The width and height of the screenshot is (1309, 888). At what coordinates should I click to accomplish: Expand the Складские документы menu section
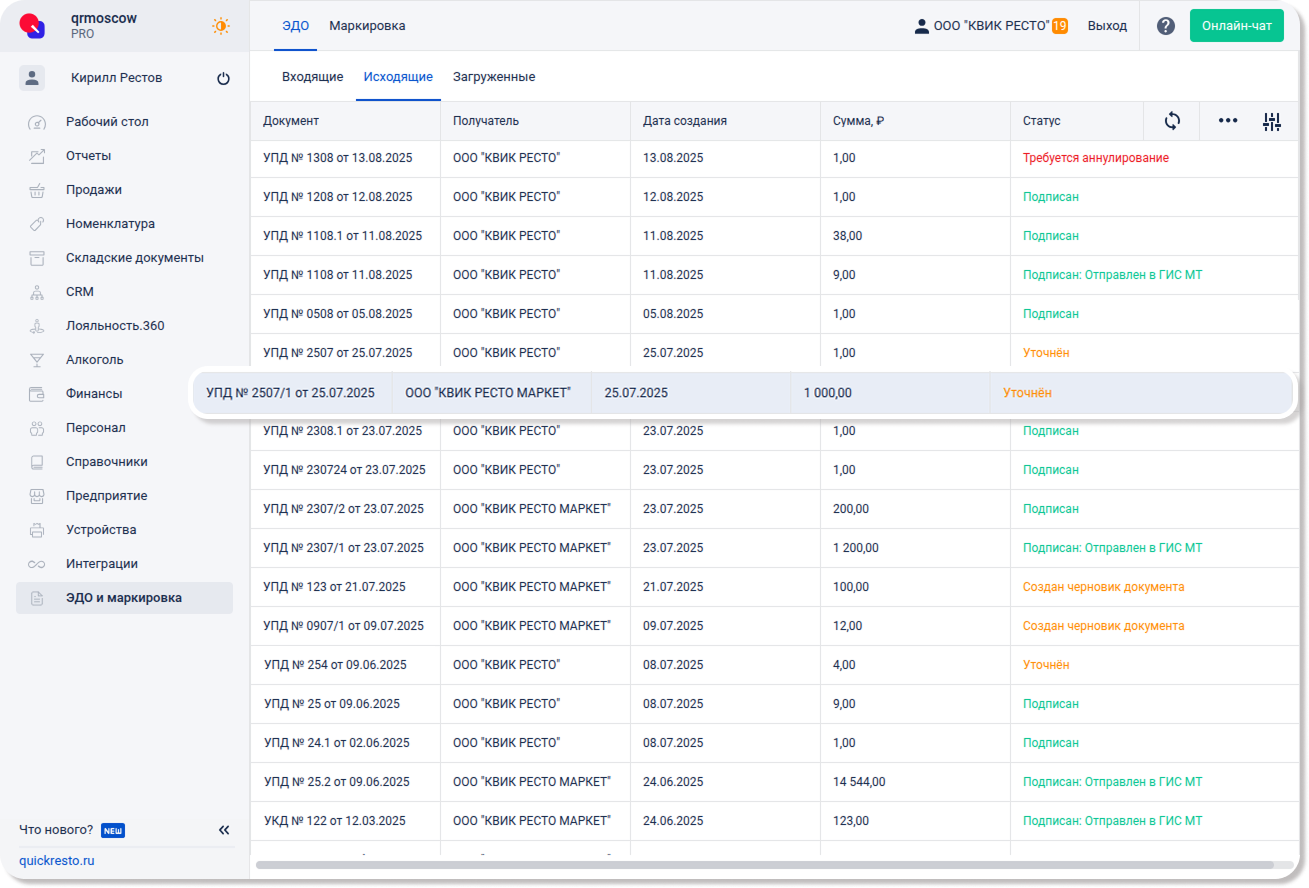(134, 258)
